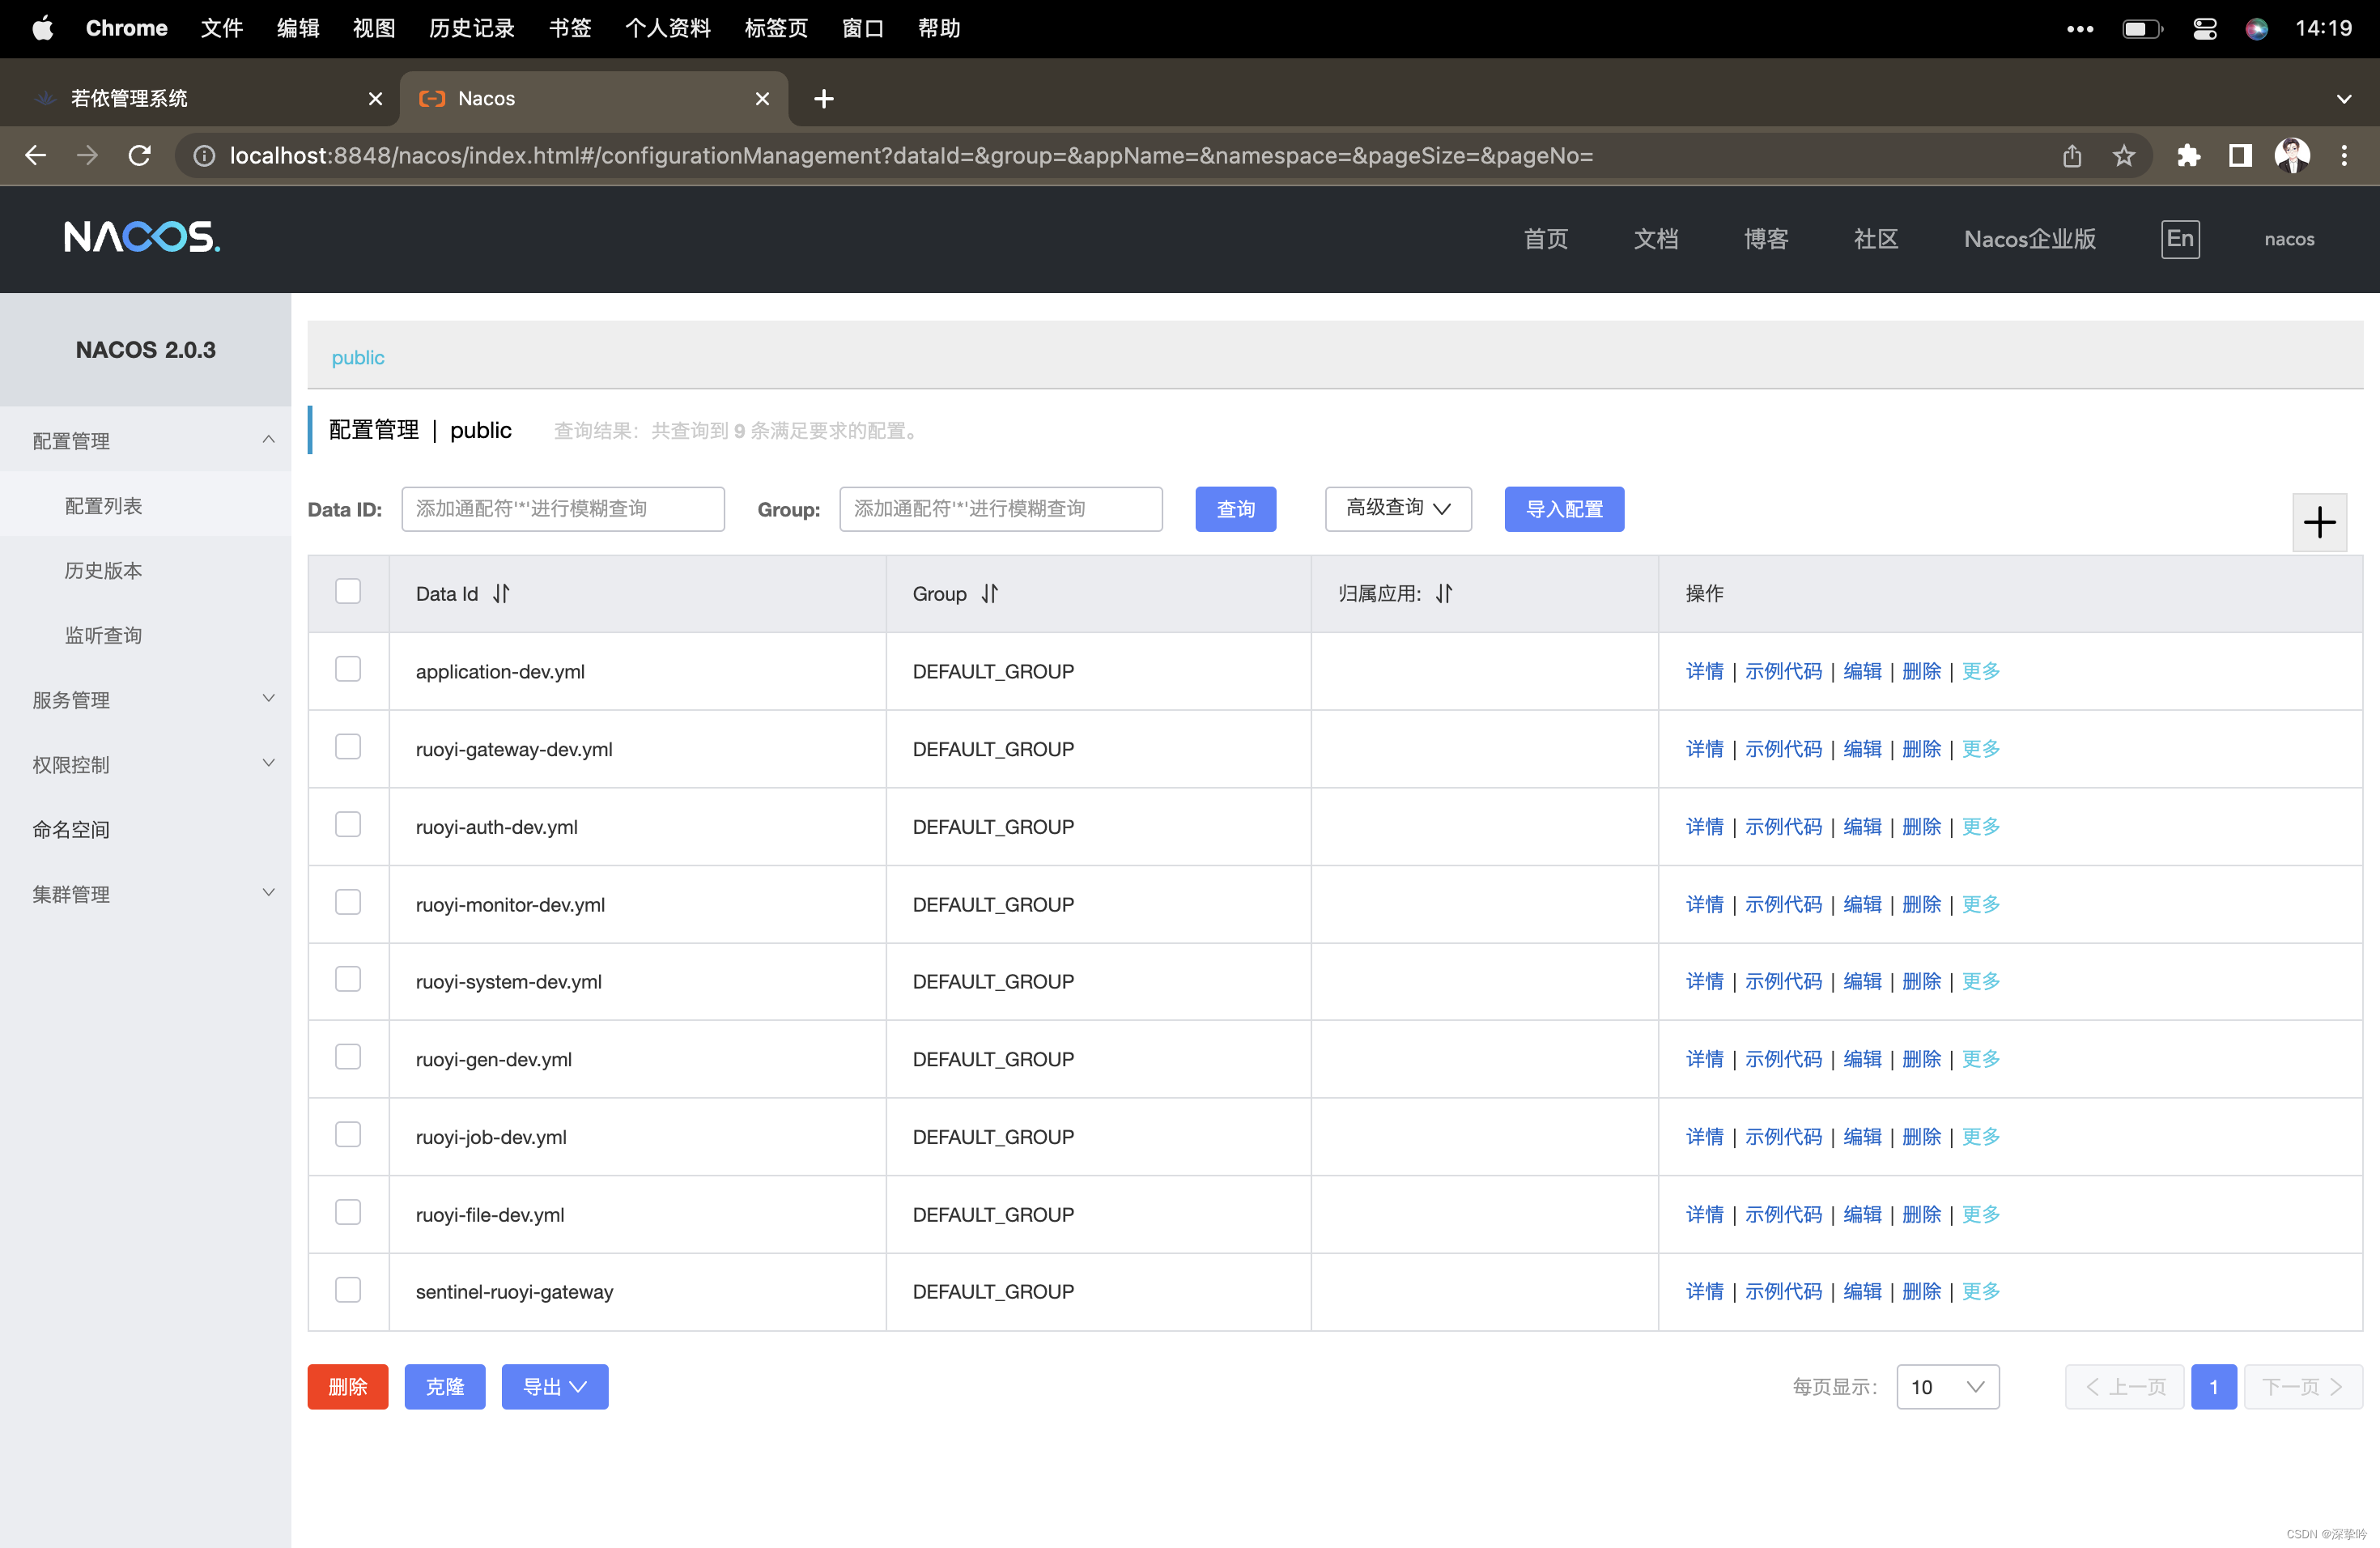Open macOS Control Center icon
Image resolution: width=2380 pixels, height=1548 pixels.
2205,28
